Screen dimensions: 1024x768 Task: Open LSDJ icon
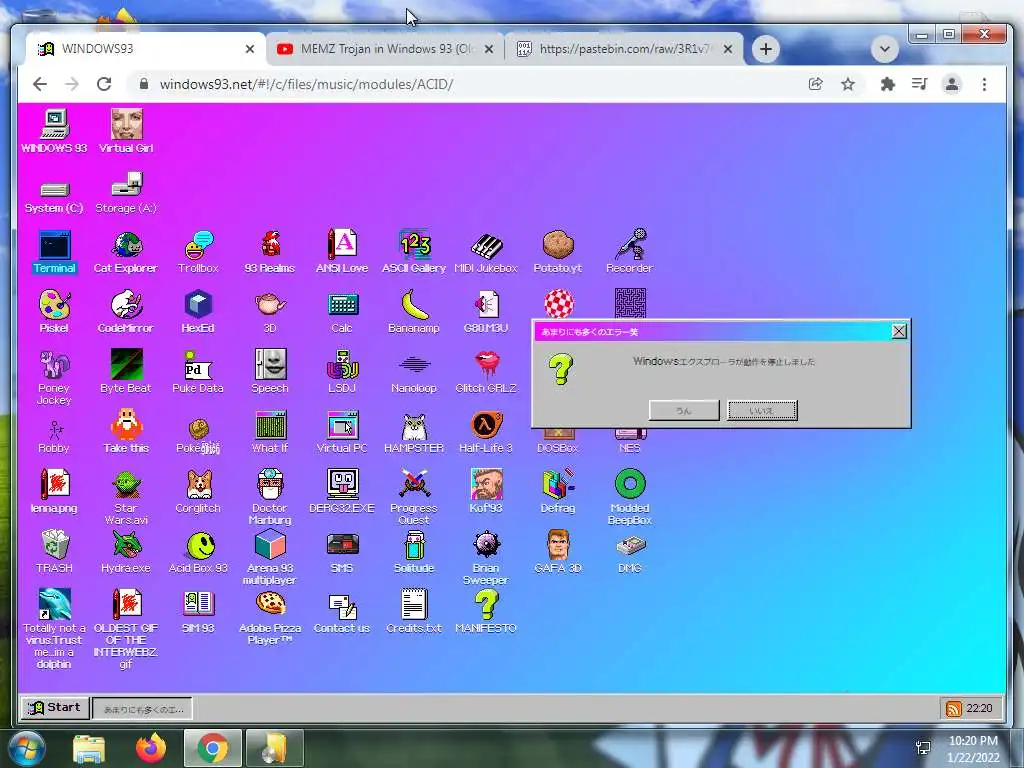(342, 372)
